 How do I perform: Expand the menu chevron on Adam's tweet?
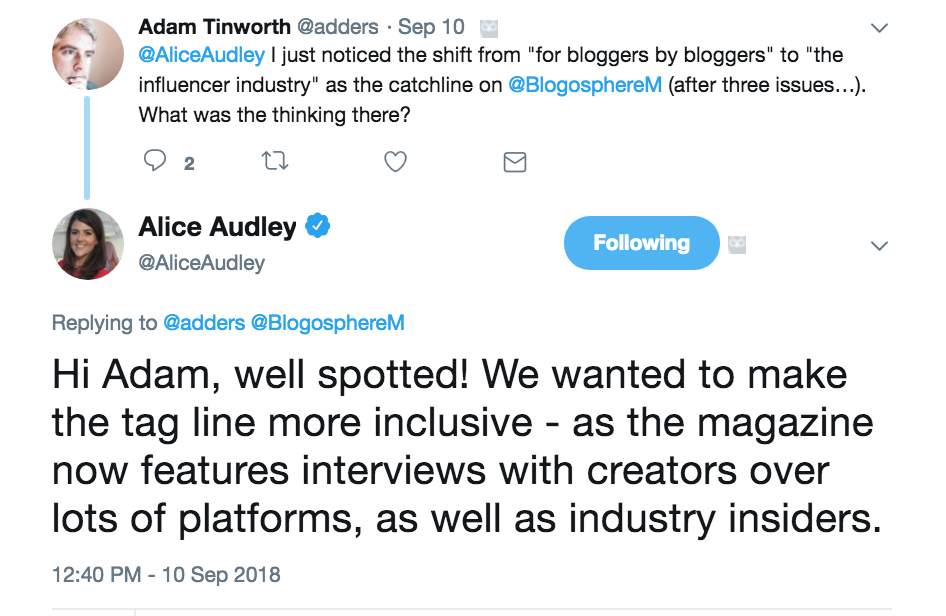[878, 28]
